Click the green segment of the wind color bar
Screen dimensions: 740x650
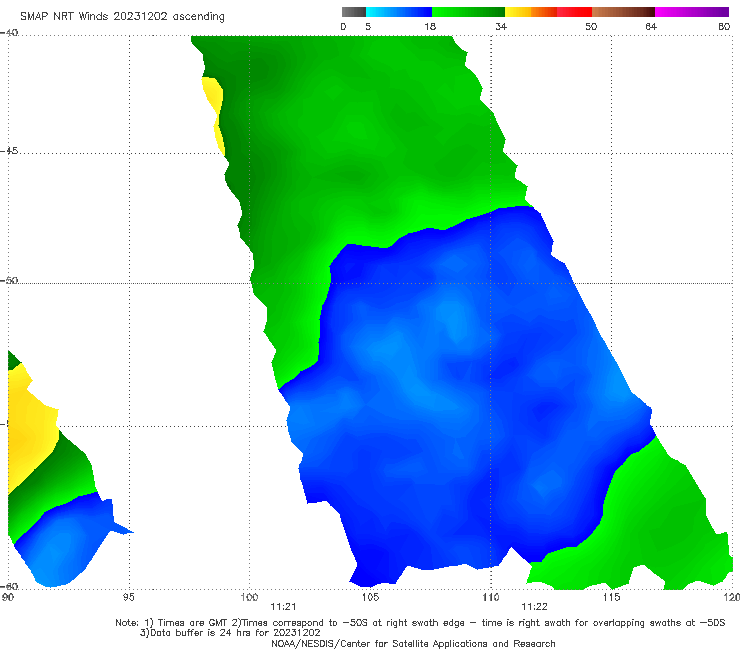click(468, 12)
